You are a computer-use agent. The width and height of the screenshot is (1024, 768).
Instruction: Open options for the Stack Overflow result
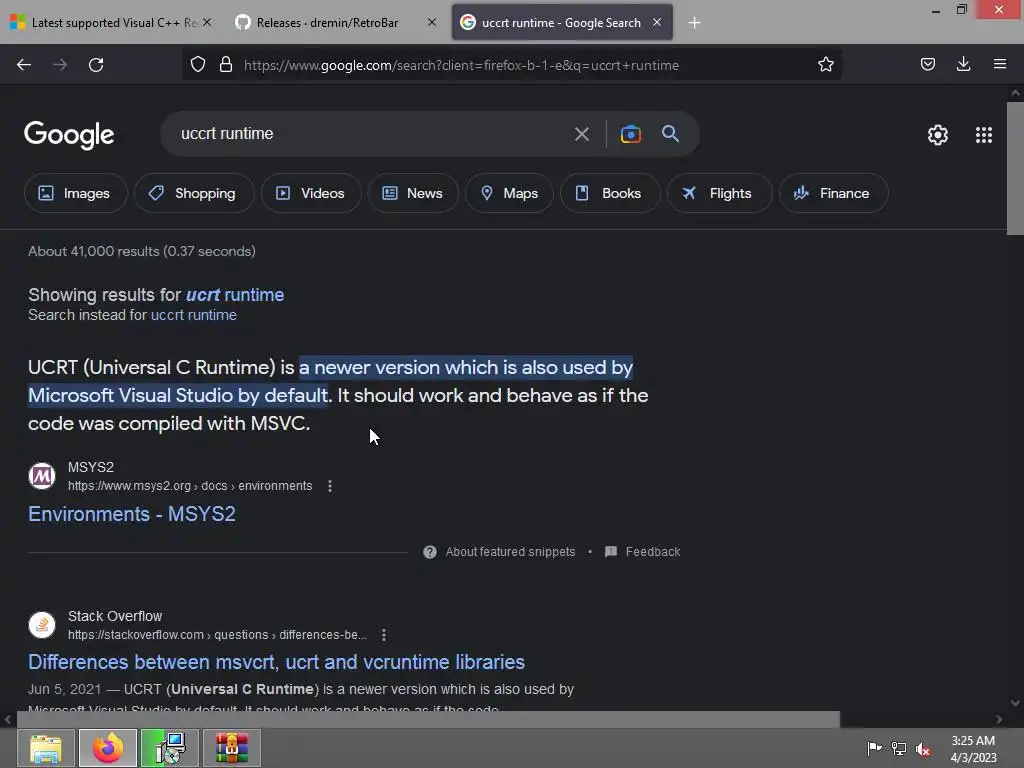coord(384,635)
